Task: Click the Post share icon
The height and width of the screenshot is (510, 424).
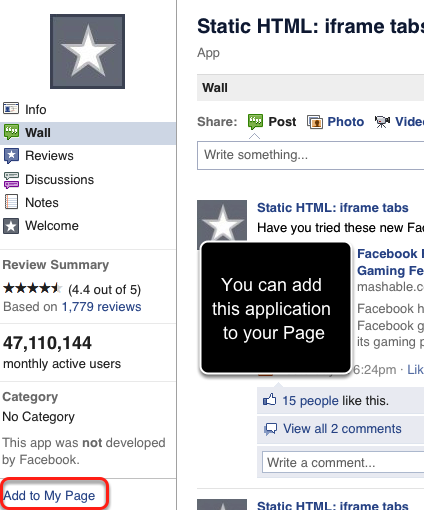Action: click(255, 121)
